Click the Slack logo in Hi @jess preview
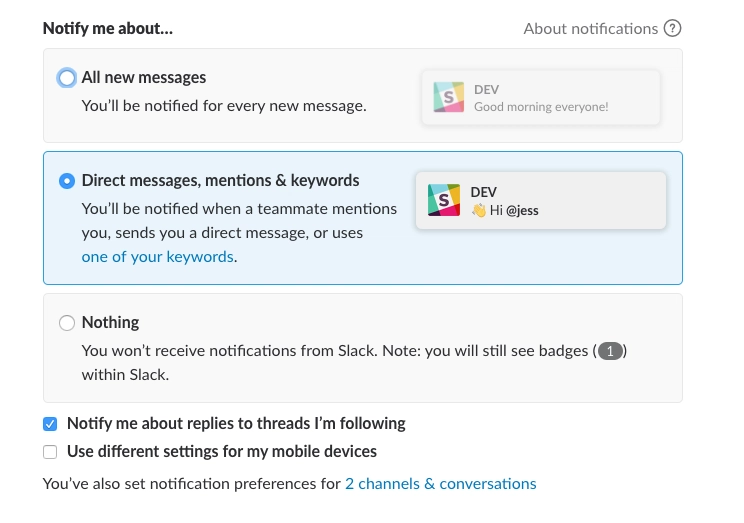The image size is (744, 523). pyautogui.click(x=444, y=200)
